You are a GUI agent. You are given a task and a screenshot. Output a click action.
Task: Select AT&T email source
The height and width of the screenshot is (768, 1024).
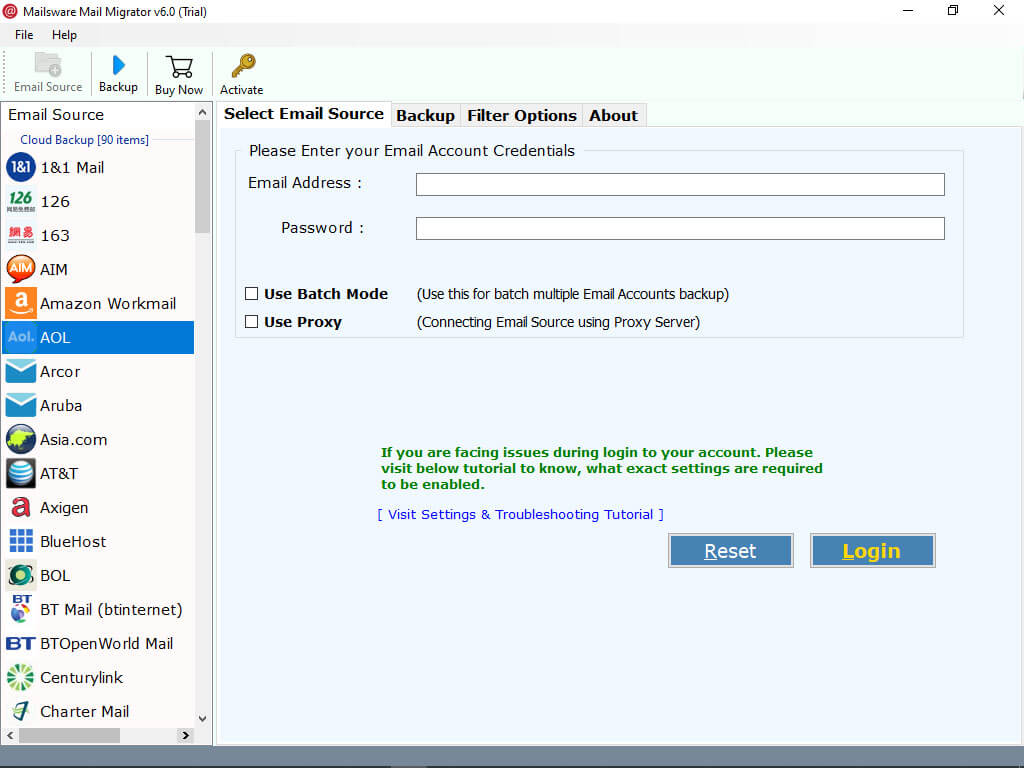pos(58,474)
